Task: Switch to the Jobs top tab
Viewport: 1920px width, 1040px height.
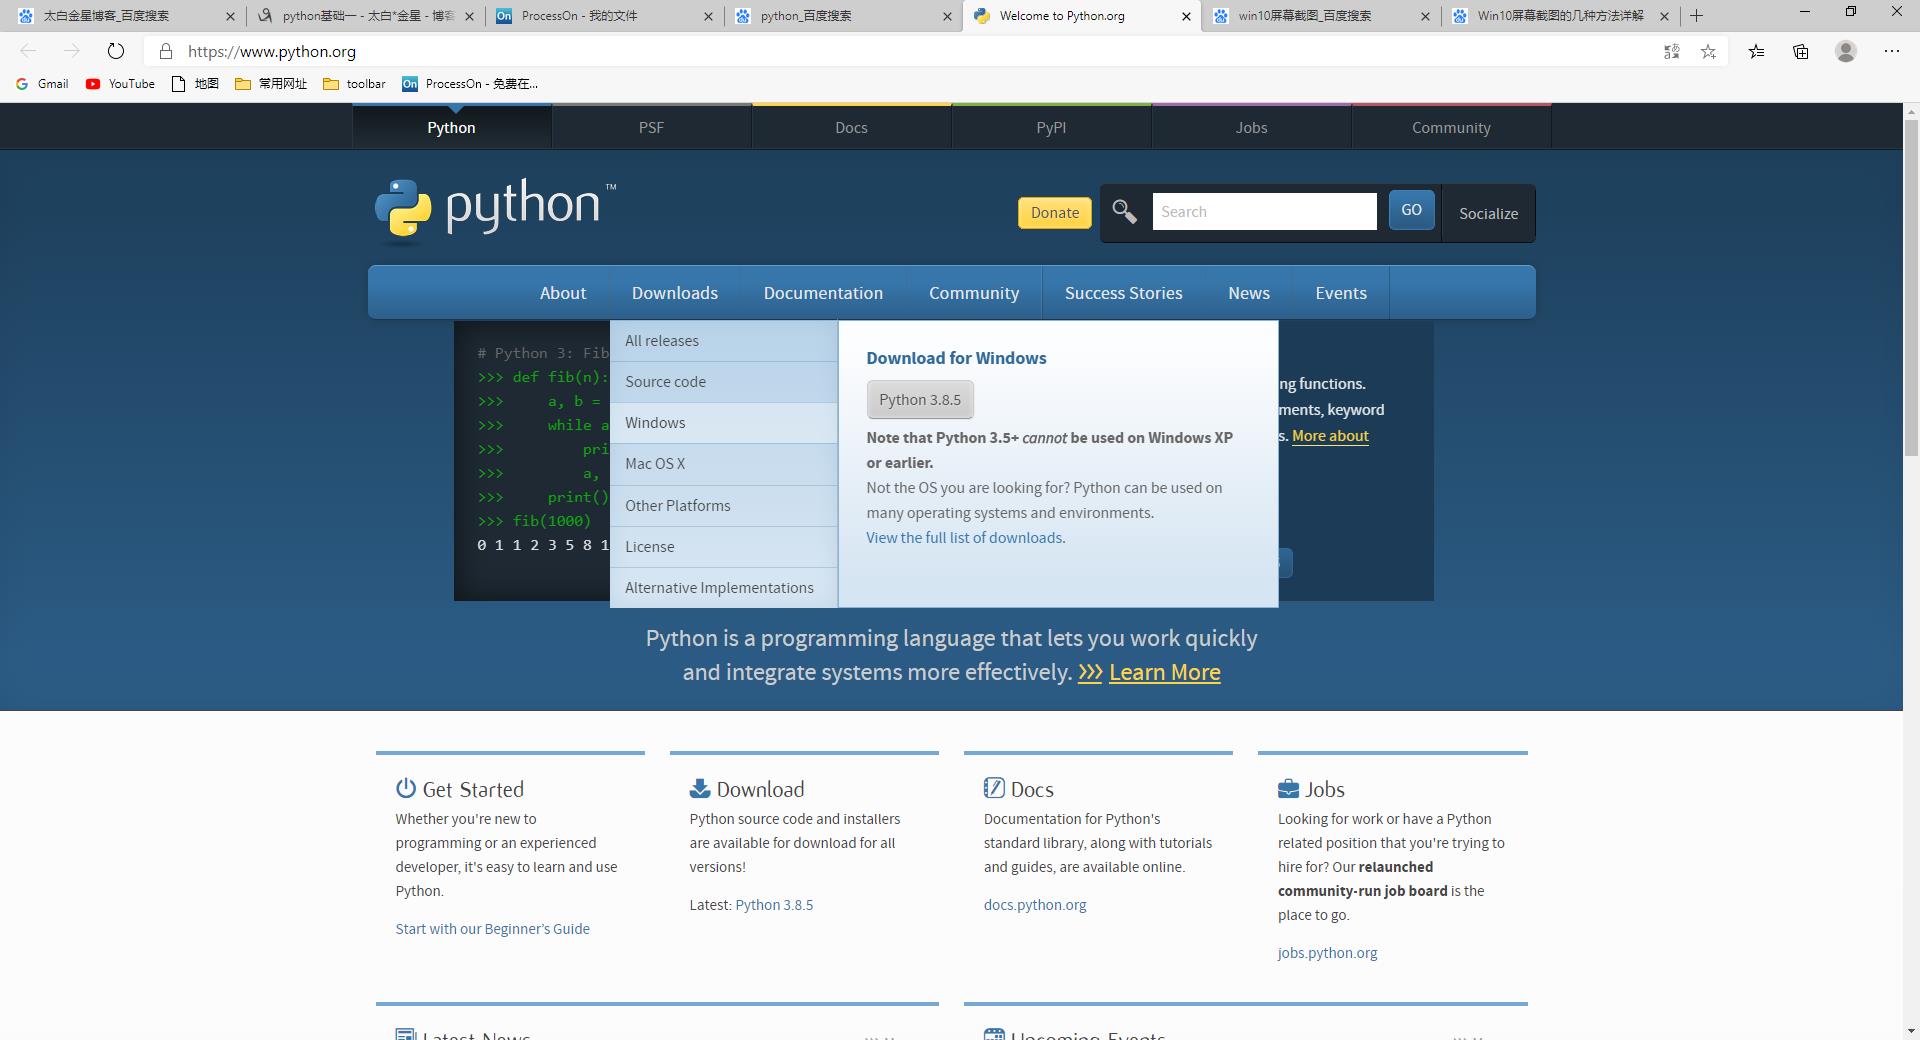Action: click(1251, 127)
